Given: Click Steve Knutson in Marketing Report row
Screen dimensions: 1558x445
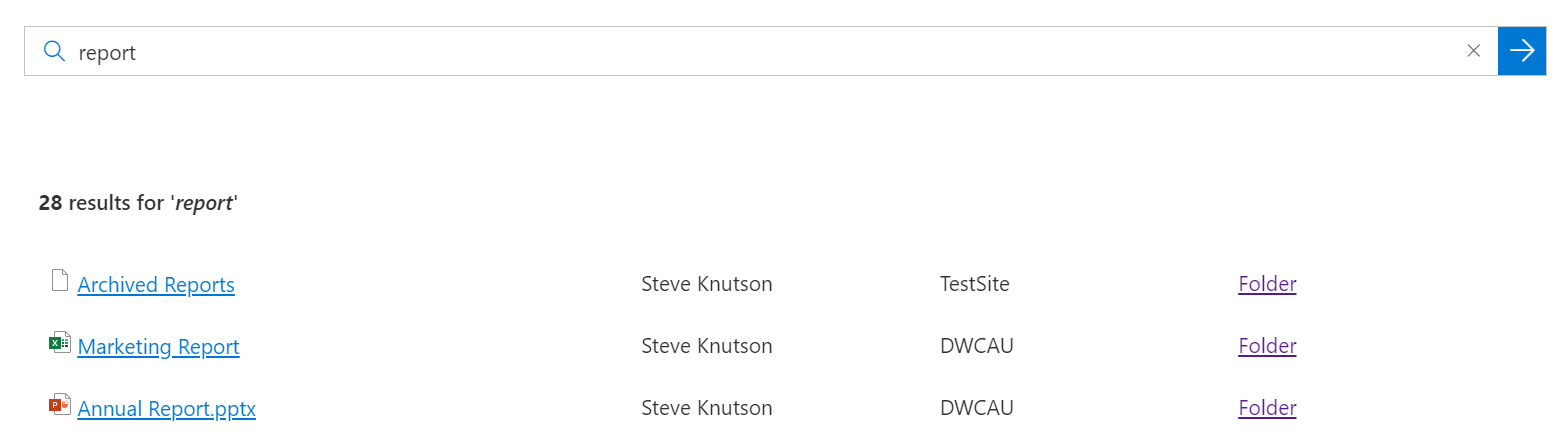Looking at the screenshot, I should [x=706, y=346].
